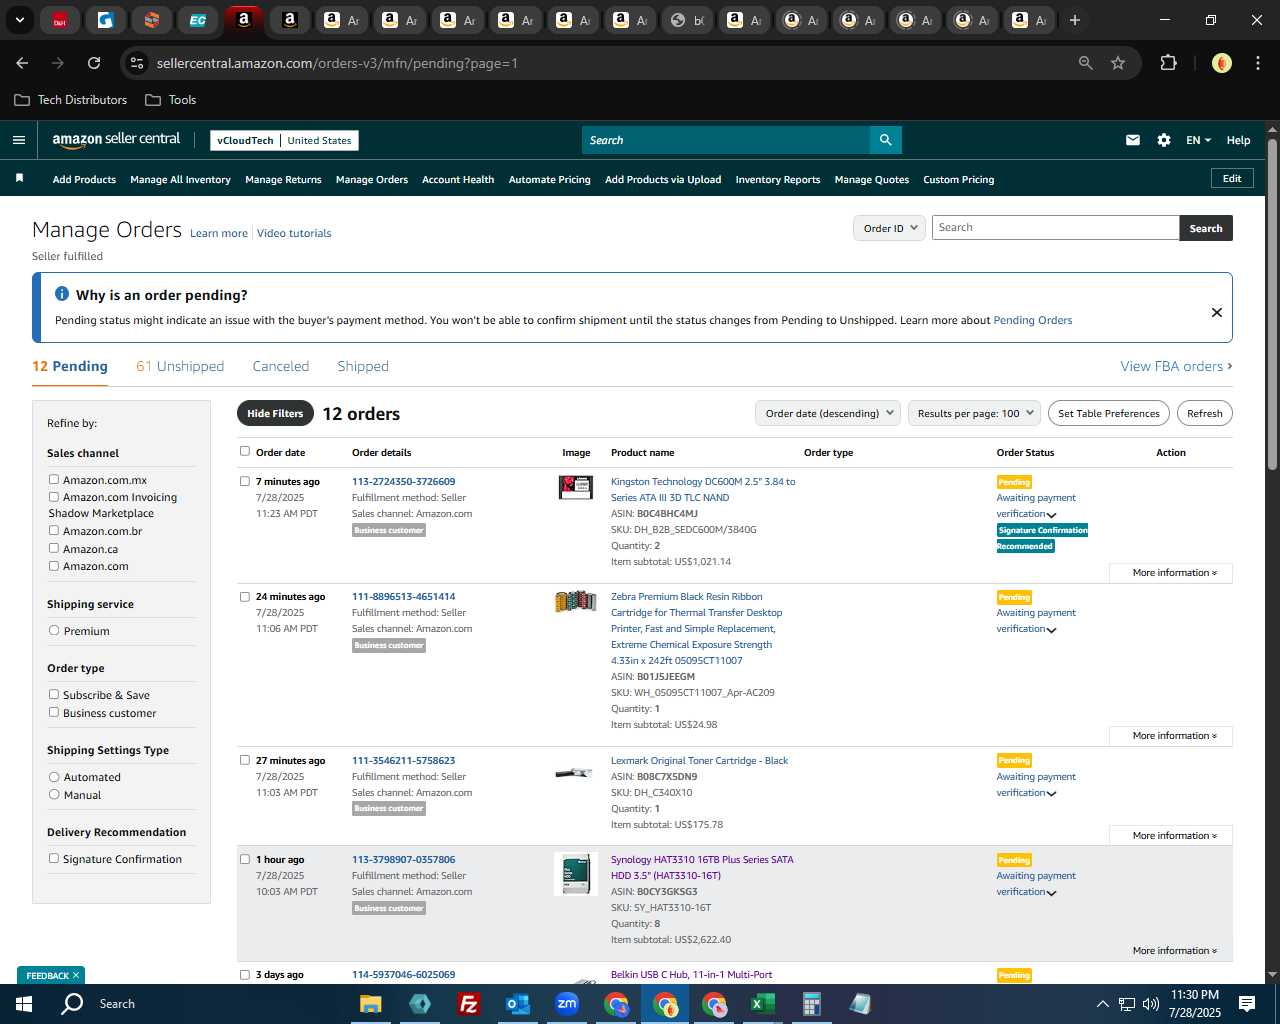Click the magnifier search button in header
Image resolution: width=1280 pixels, height=1024 pixels.
tap(885, 140)
